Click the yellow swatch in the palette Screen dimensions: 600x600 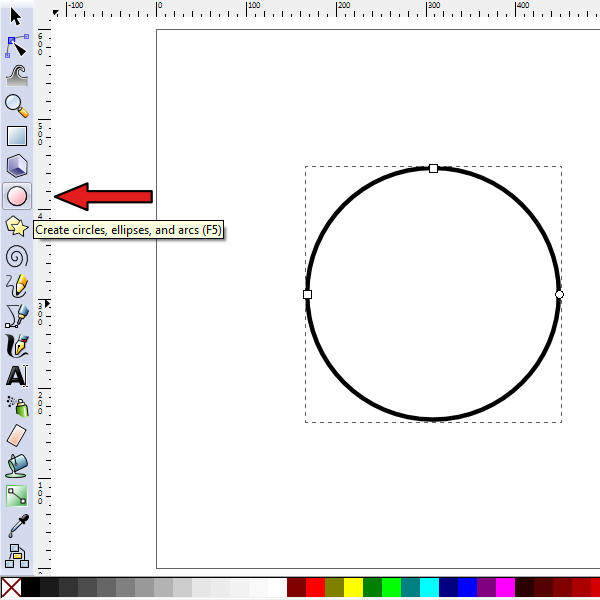[x=354, y=587]
